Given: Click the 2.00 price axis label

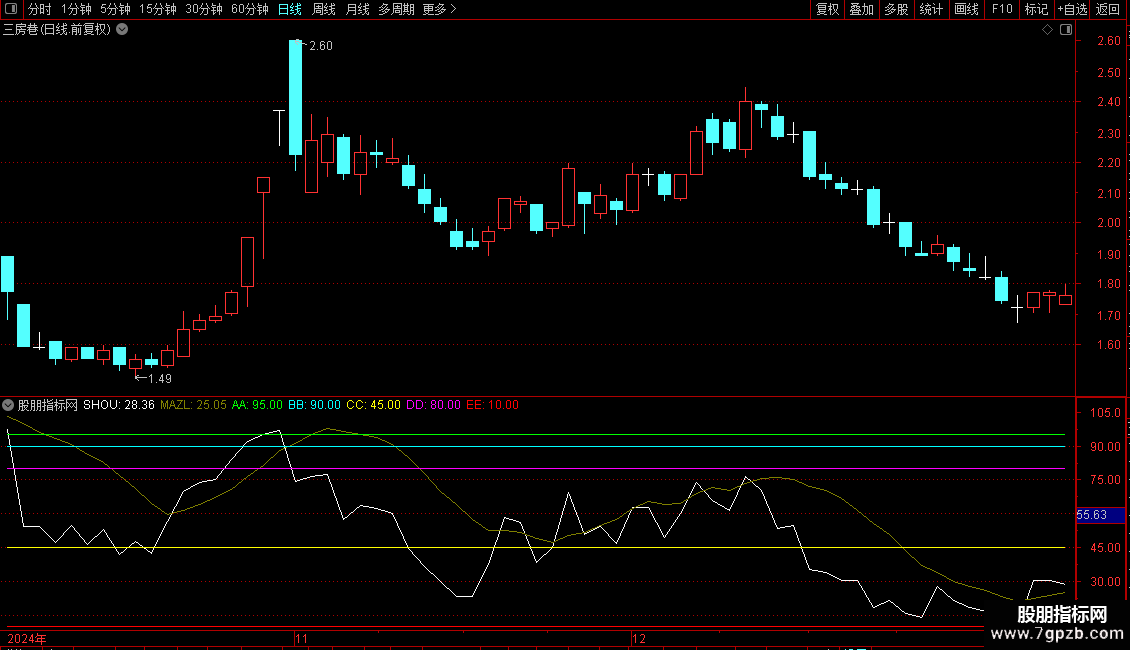Looking at the screenshot, I should pyautogui.click(x=1109, y=223).
